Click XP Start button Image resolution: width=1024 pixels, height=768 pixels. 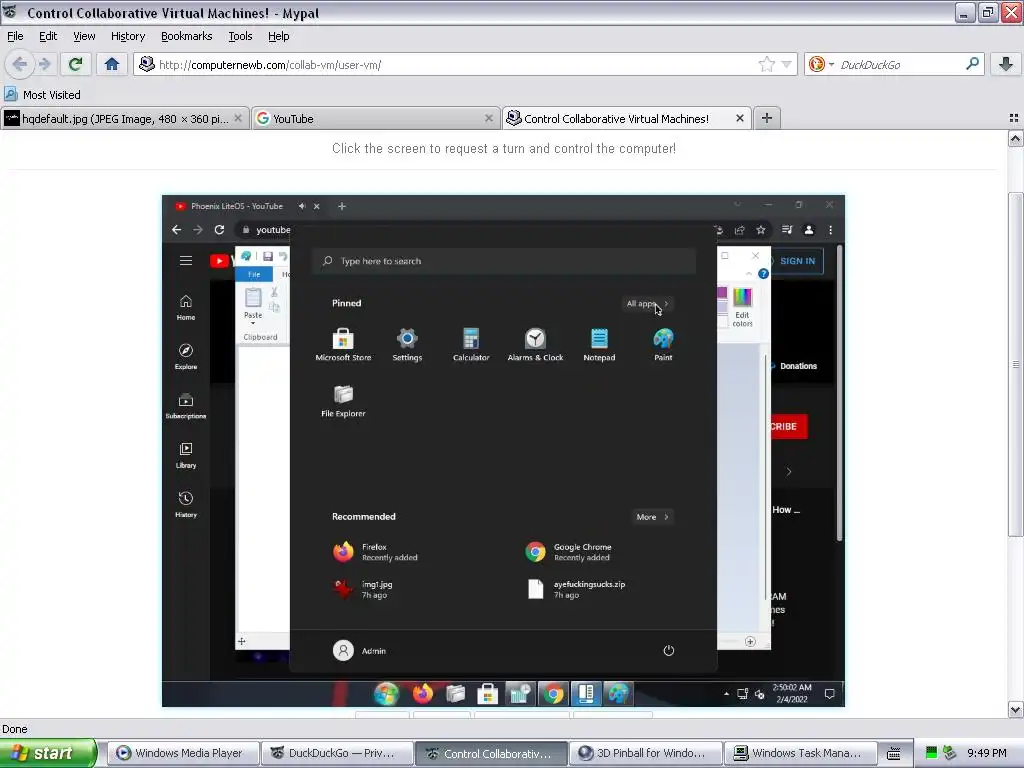coord(48,753)
